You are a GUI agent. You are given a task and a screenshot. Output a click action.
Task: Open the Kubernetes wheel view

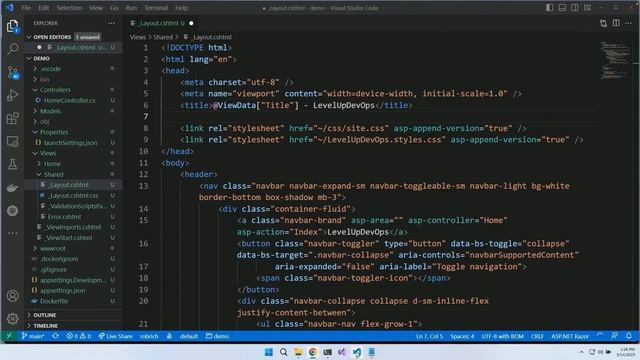click(x=13, y=211)
